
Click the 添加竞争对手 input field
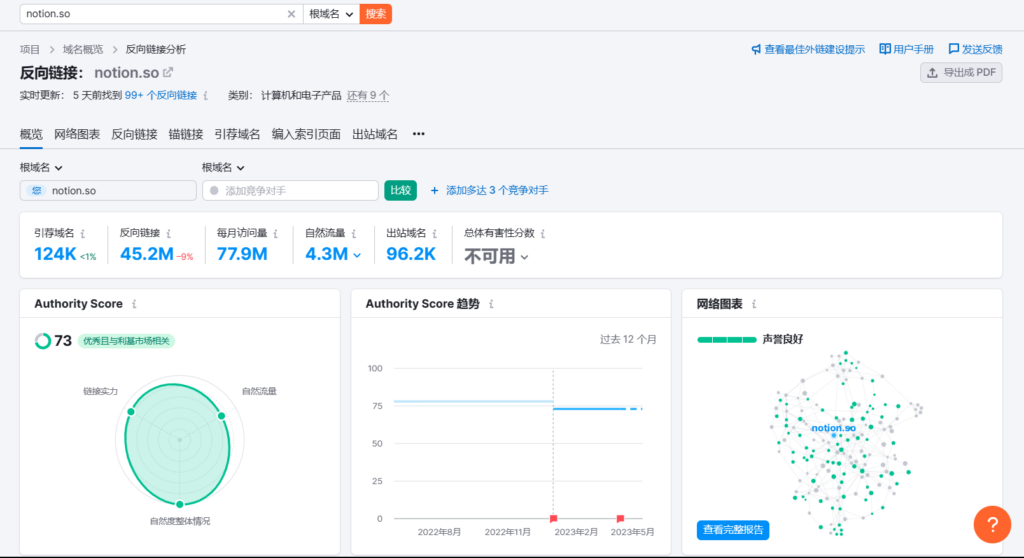coord(290,191)
